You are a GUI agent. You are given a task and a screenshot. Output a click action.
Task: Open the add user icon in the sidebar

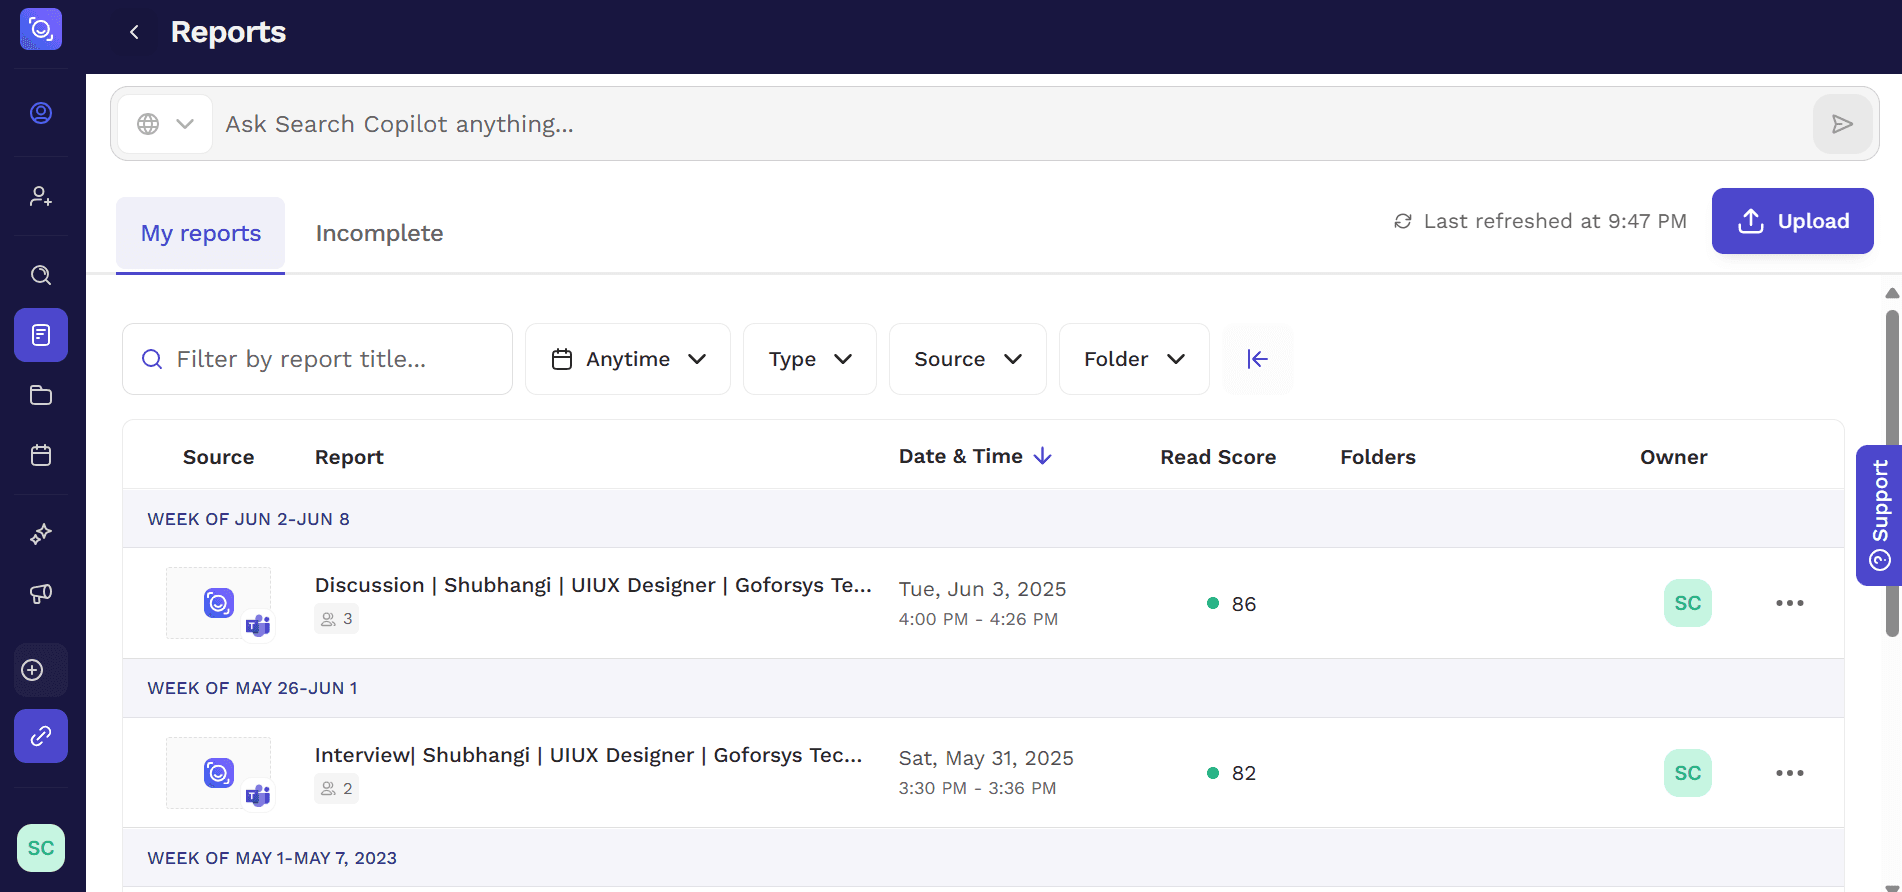pyautogui.click(x=41, y=196)
